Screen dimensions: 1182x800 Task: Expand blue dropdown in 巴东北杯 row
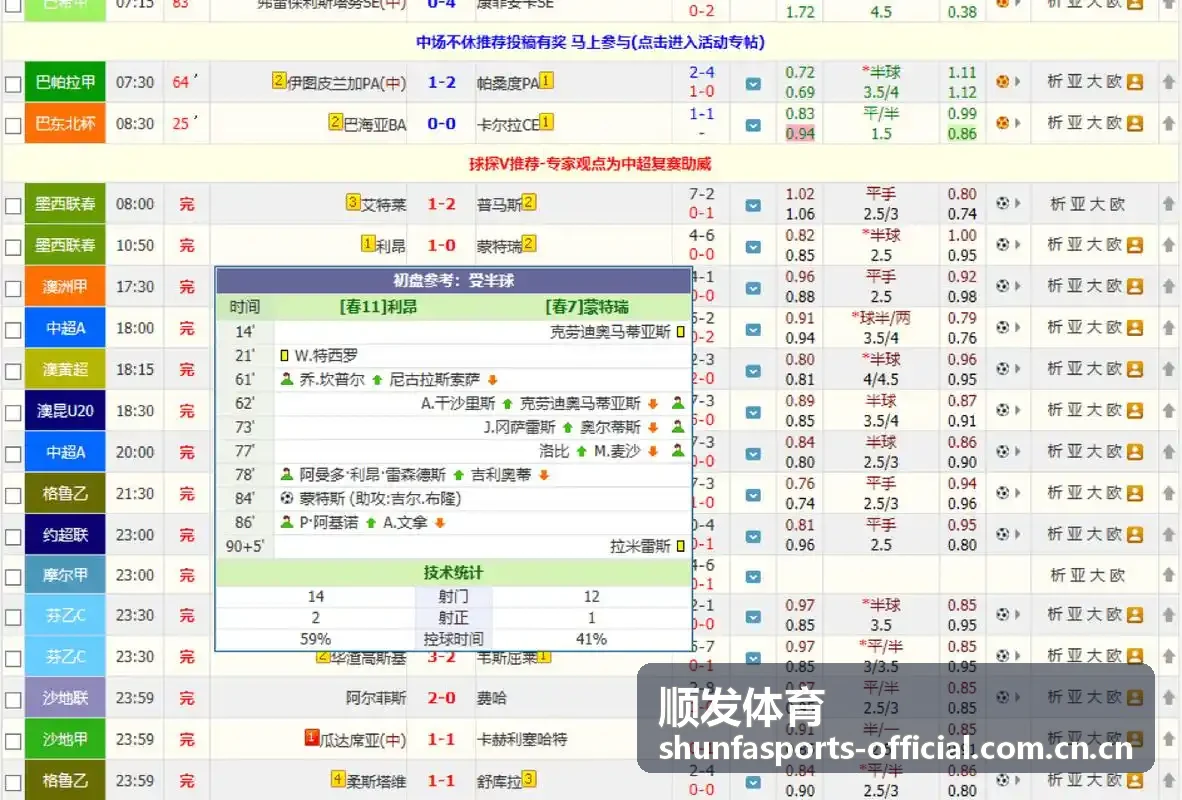[x=752, y=125]
